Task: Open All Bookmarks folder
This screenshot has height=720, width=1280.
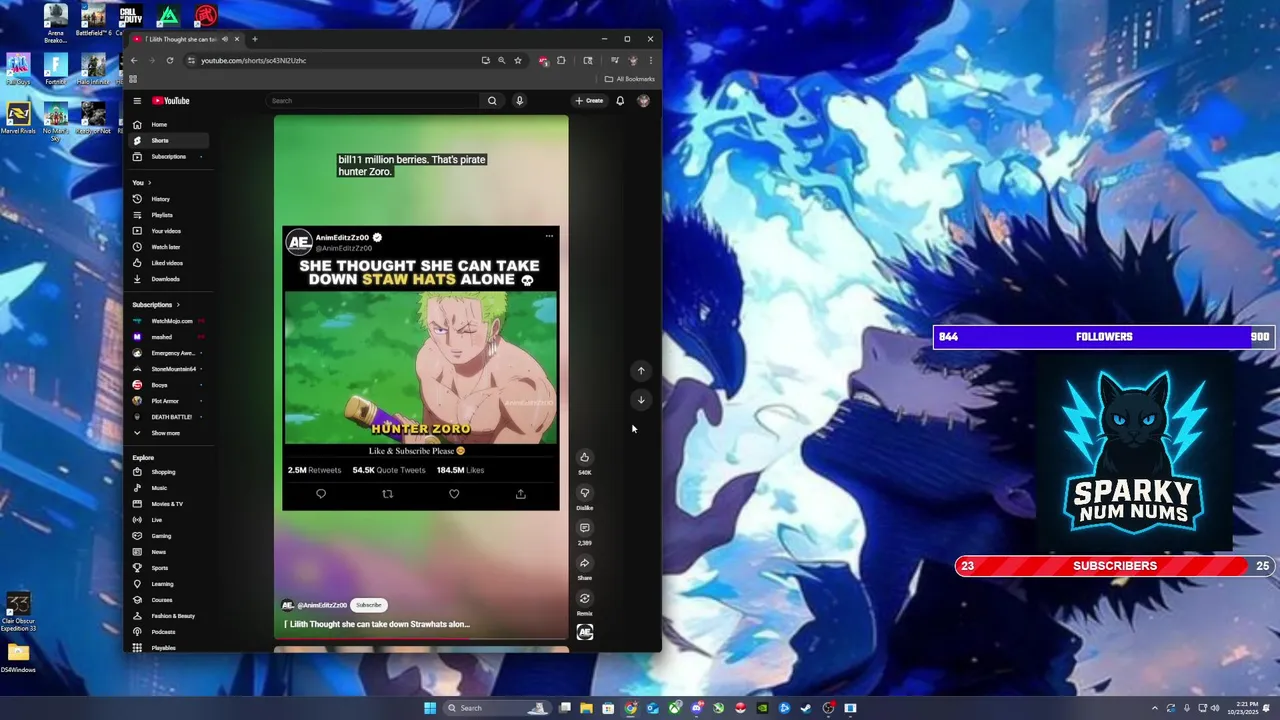Action: click(630, 79)
